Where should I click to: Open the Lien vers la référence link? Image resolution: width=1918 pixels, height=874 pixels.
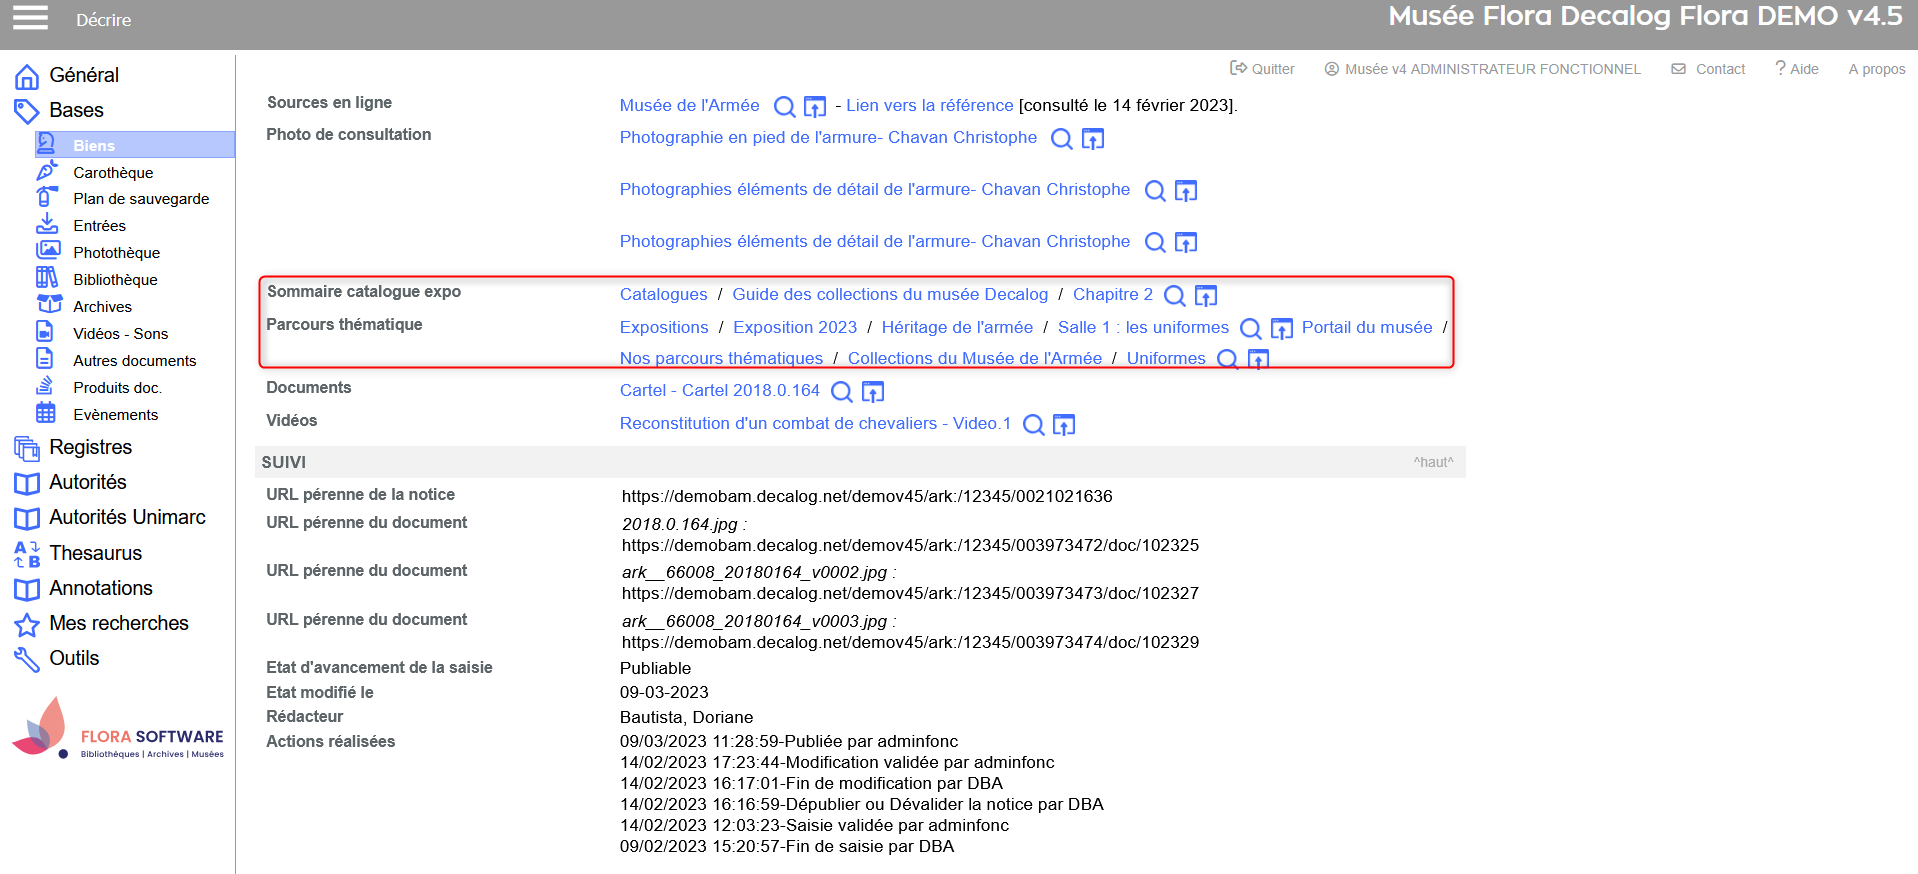929,105
